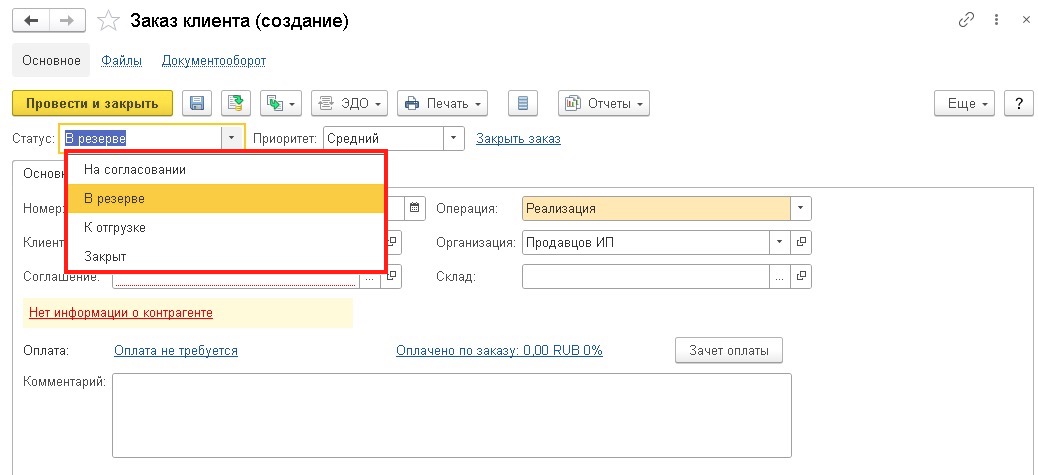Open the Отчеты reports menu

pyautogui.click(x=604, y=103)
